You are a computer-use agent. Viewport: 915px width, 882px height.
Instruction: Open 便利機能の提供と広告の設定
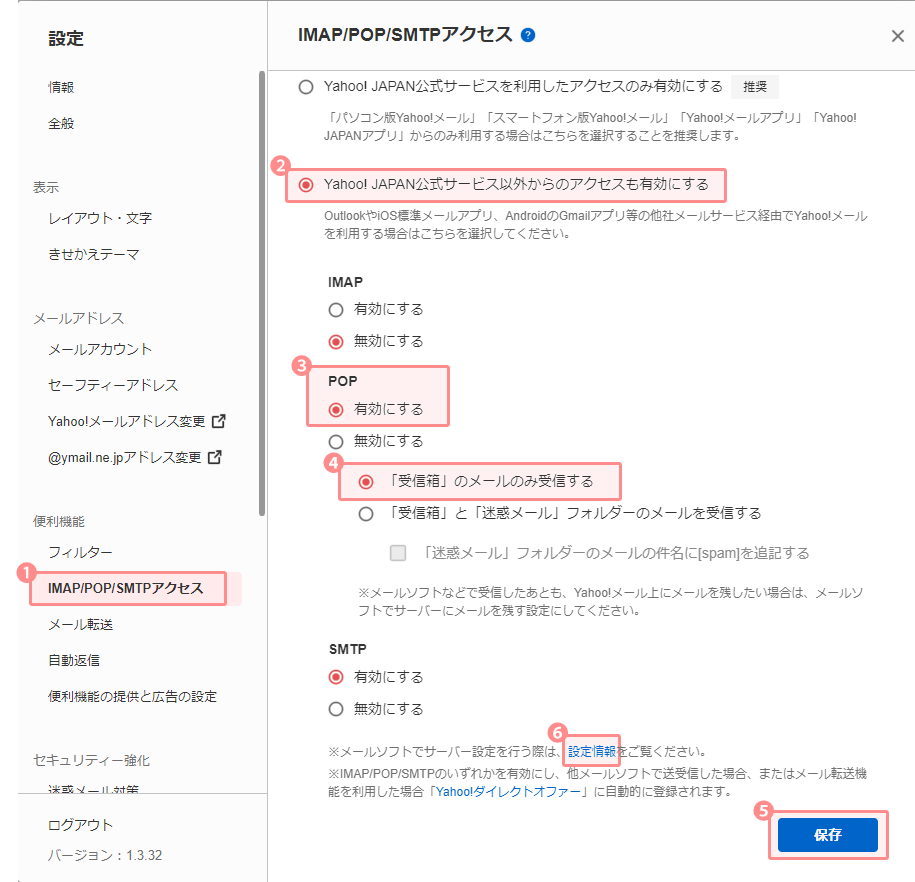pyautogui.click(x=132, y=697)
